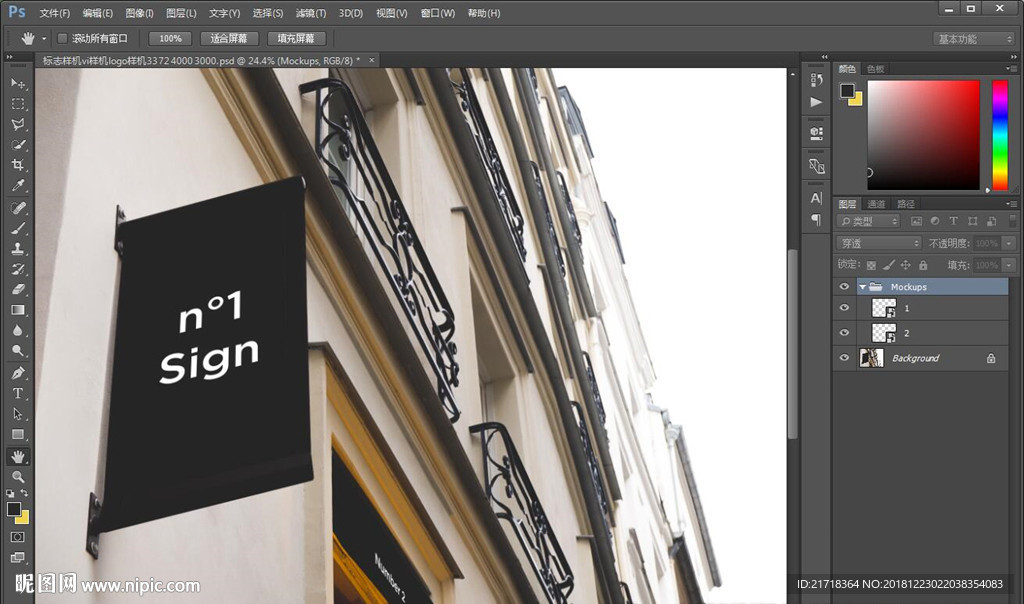Screen dimensions: 1024x604
Task: Open the 滤镜(T) filter menu
Action: pos(311,13)
